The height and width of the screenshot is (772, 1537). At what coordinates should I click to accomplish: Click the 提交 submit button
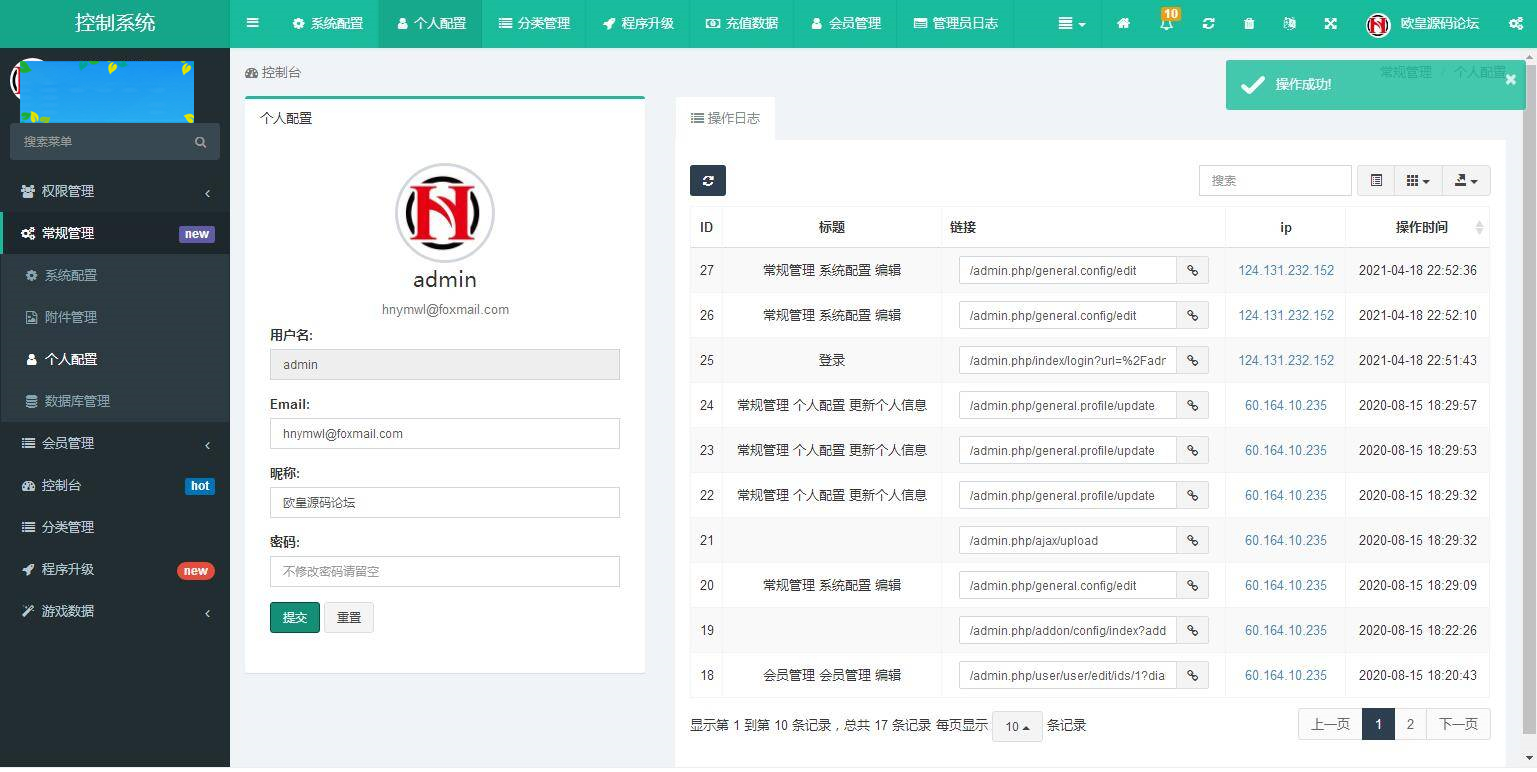[294, 617]
